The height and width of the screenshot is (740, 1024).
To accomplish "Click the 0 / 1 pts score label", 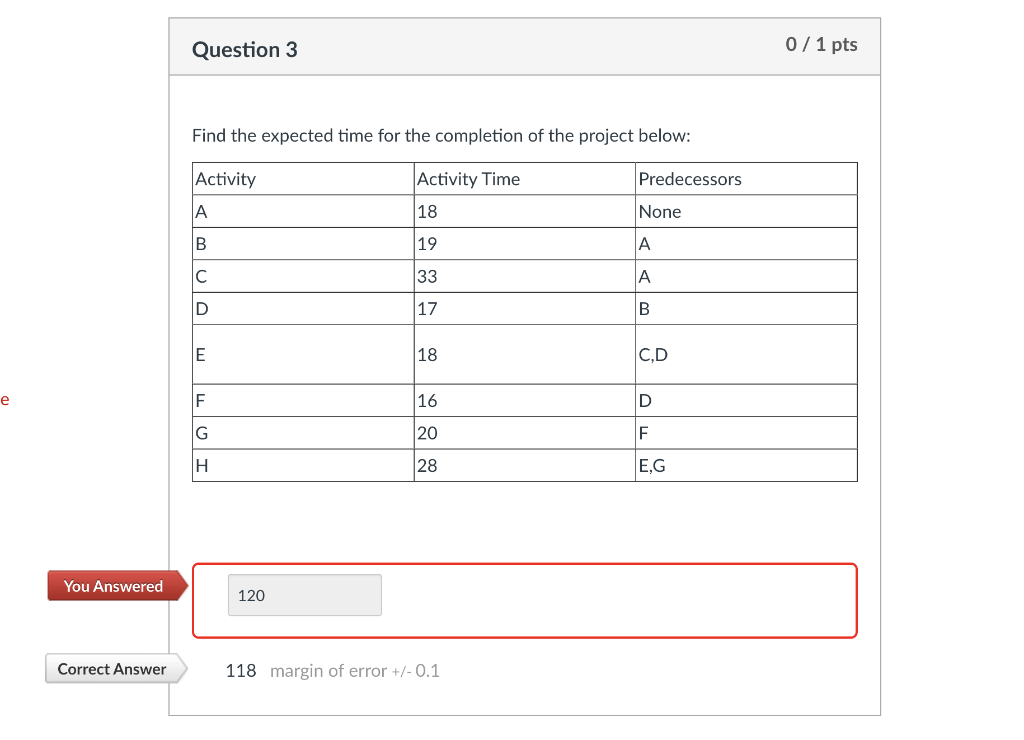I will 820,44.
